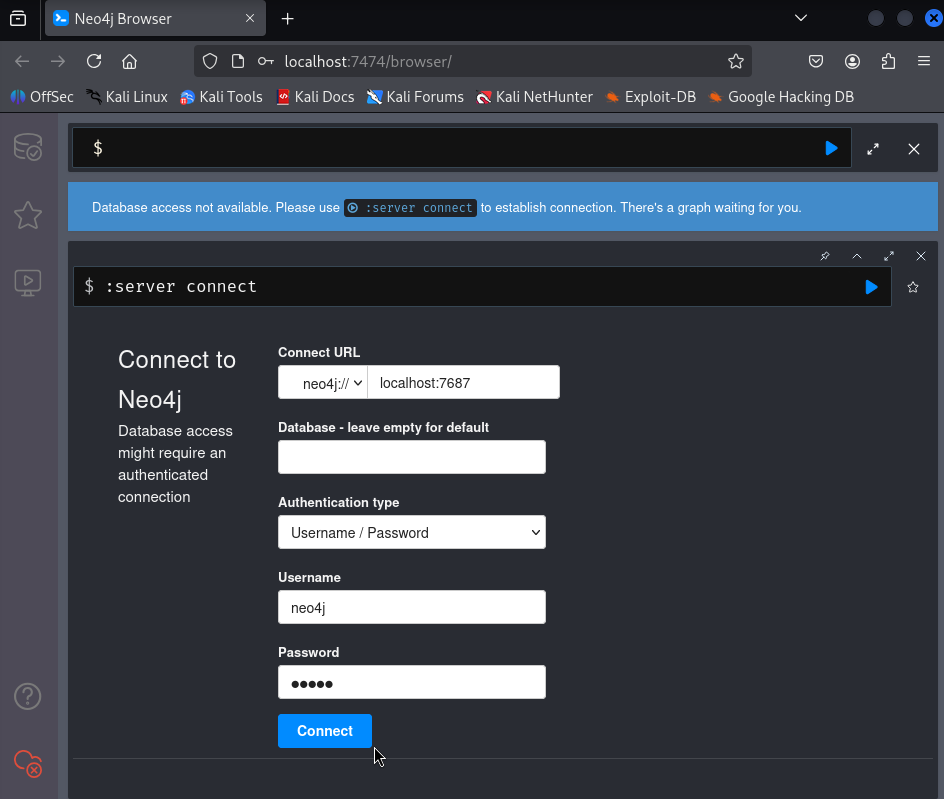
Task: Open the Firefox hamburger menu
Action: [x=924, y=61]
